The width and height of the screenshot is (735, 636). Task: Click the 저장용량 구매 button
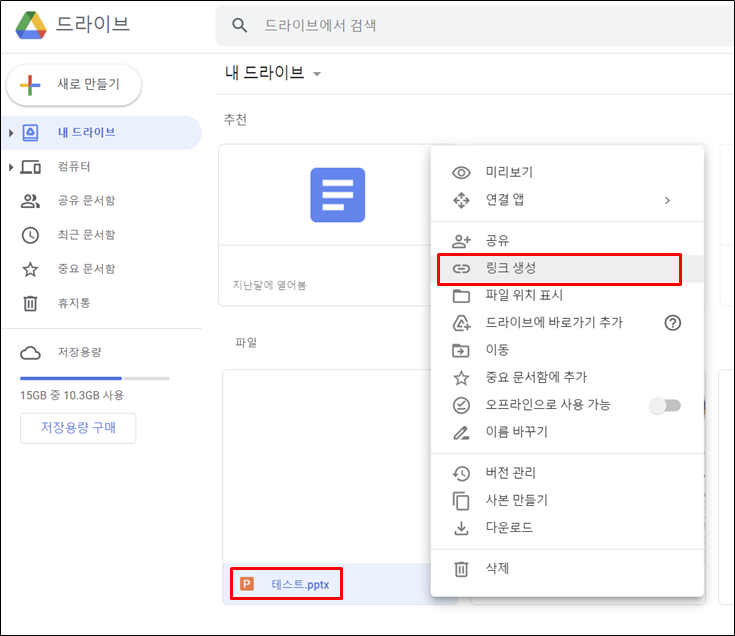pos(78,428)
